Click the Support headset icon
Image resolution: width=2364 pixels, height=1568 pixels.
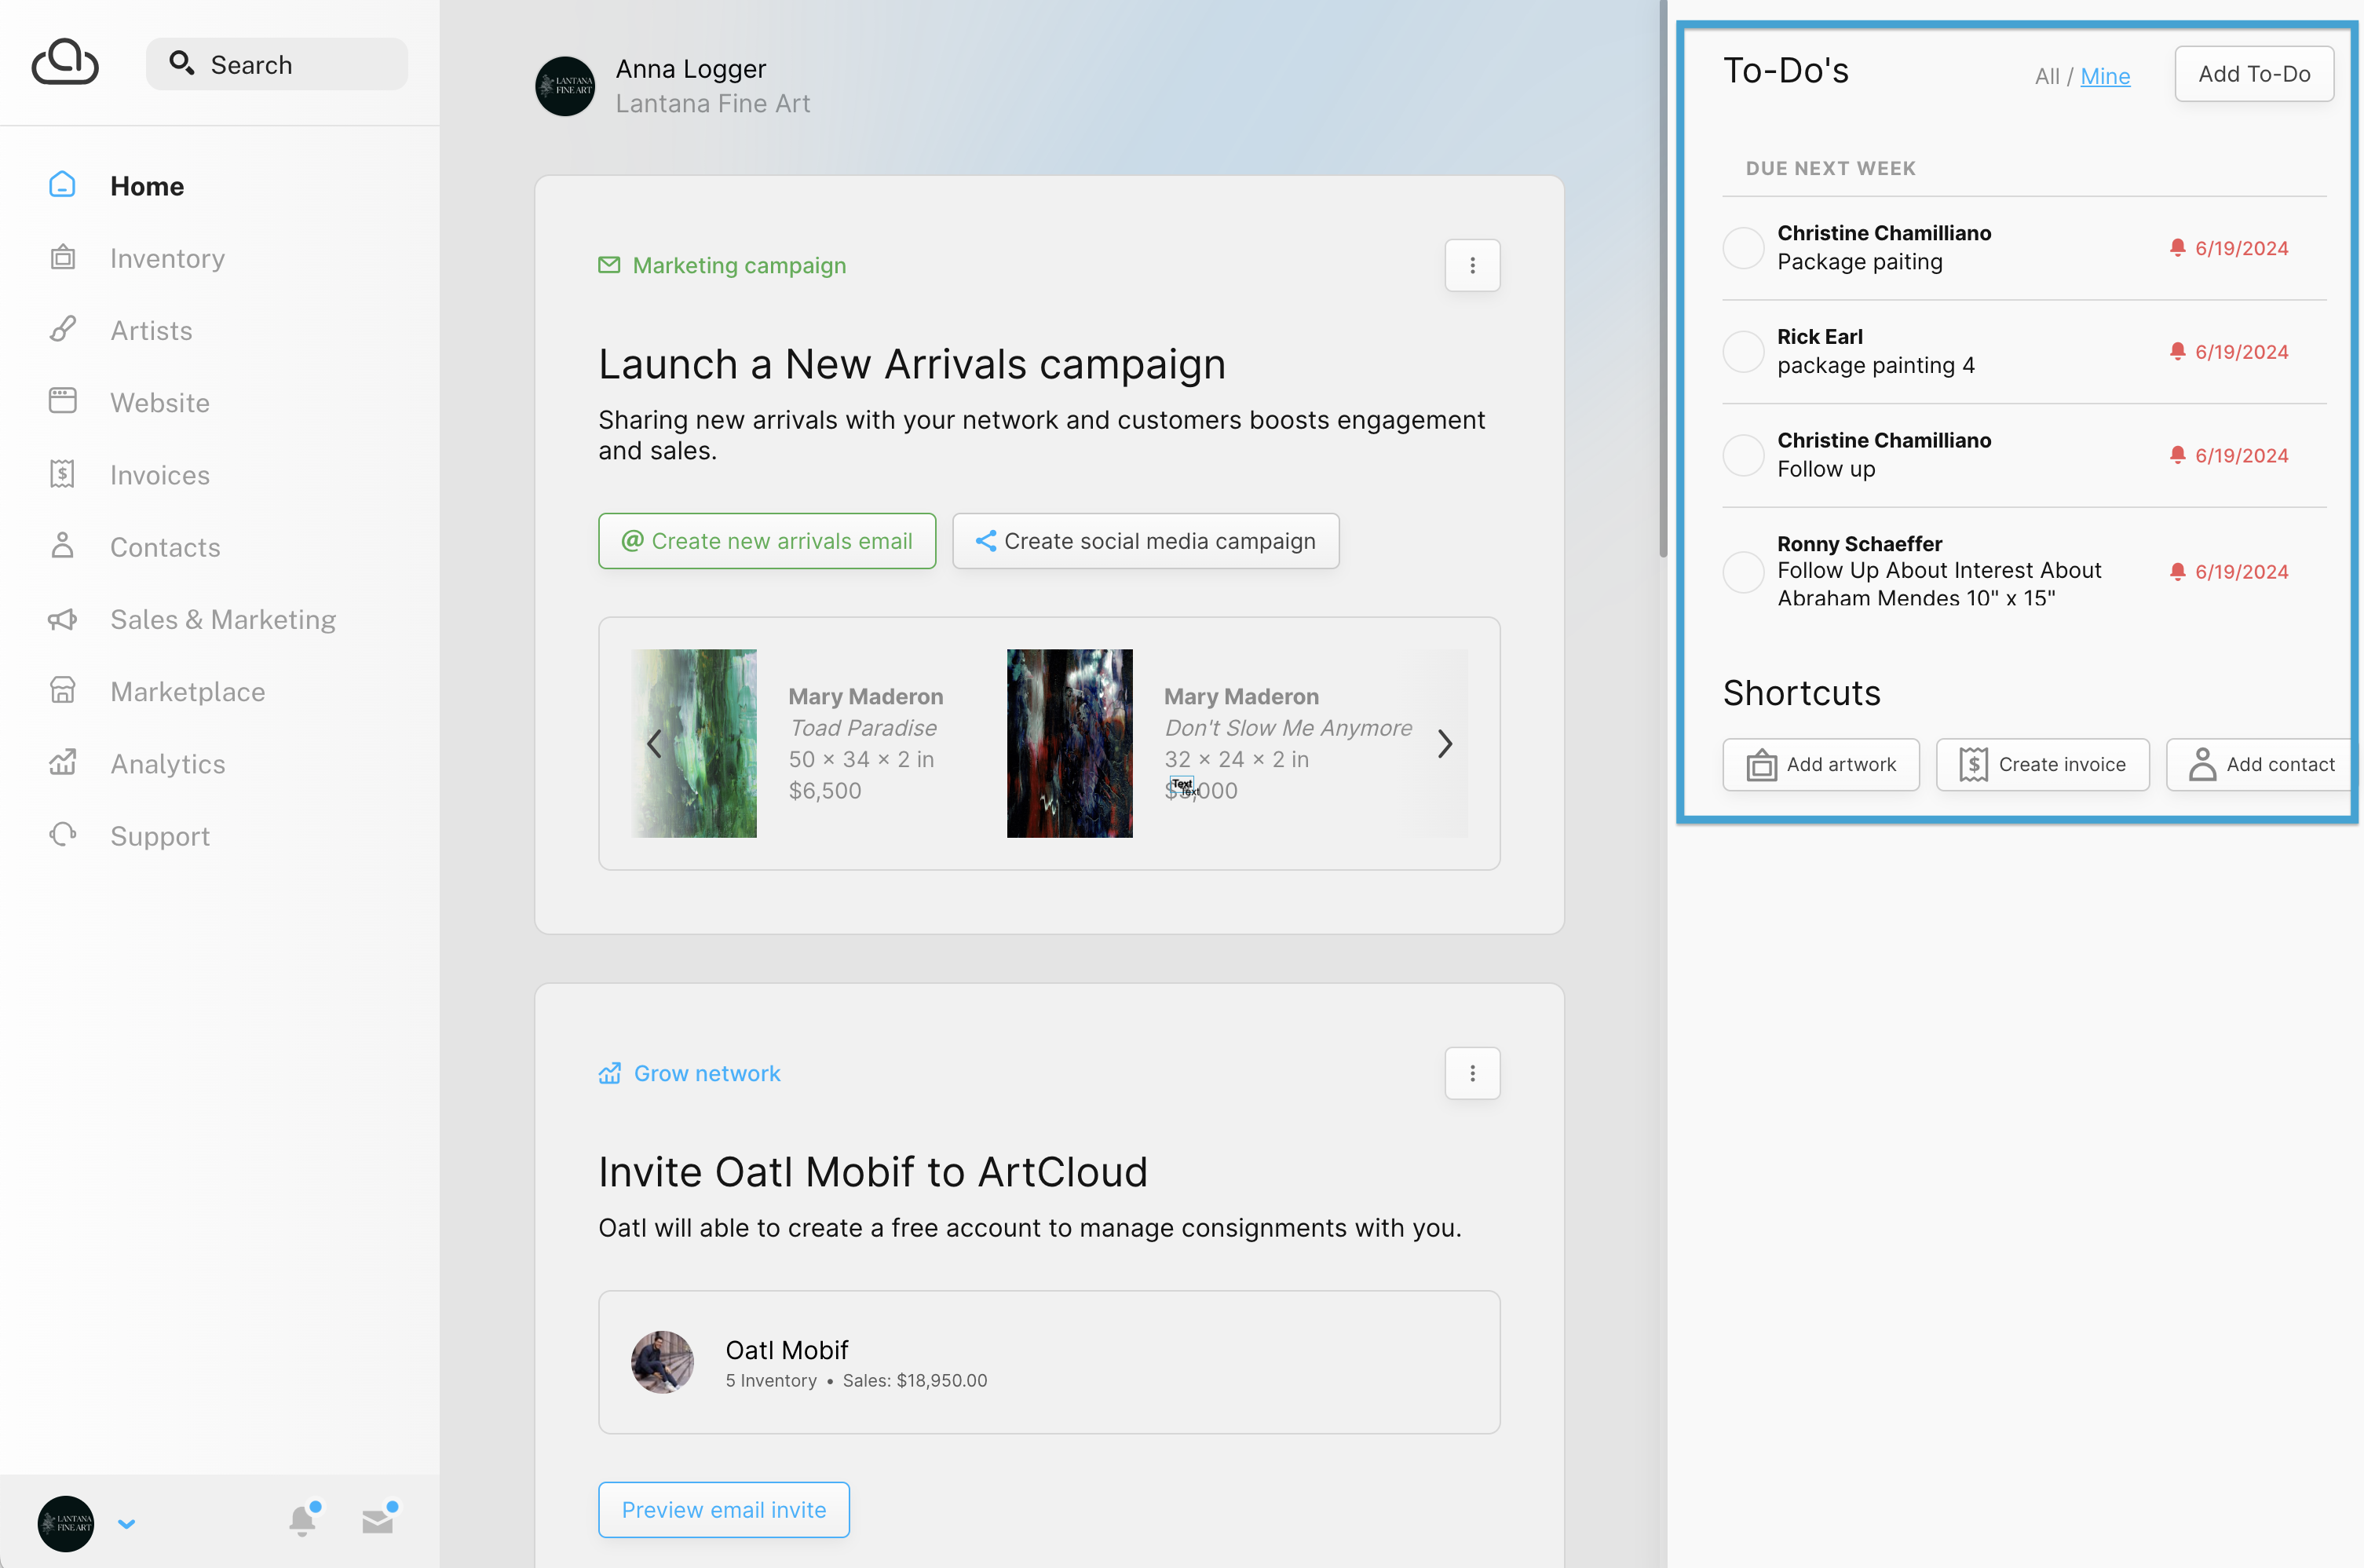(63, 835)
